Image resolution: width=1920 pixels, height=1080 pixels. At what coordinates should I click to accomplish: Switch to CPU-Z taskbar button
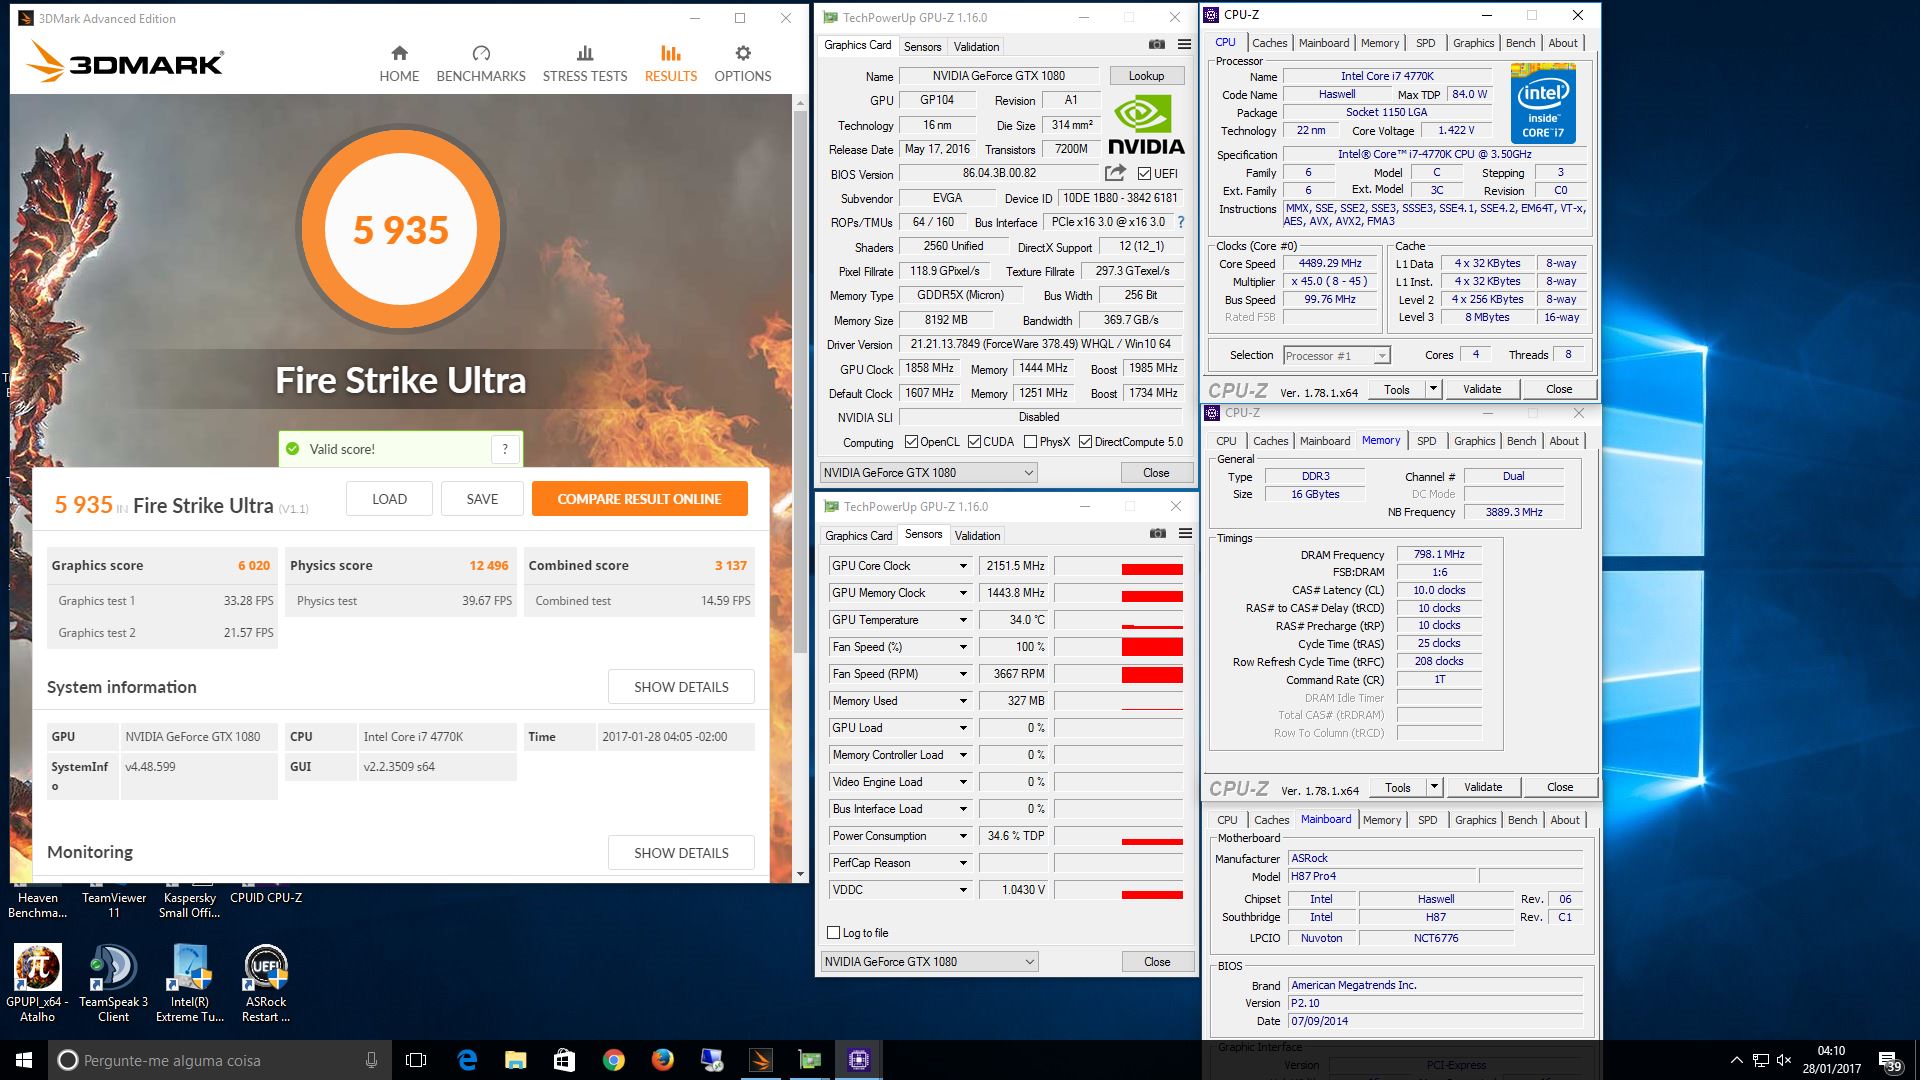pos(859,1060)
